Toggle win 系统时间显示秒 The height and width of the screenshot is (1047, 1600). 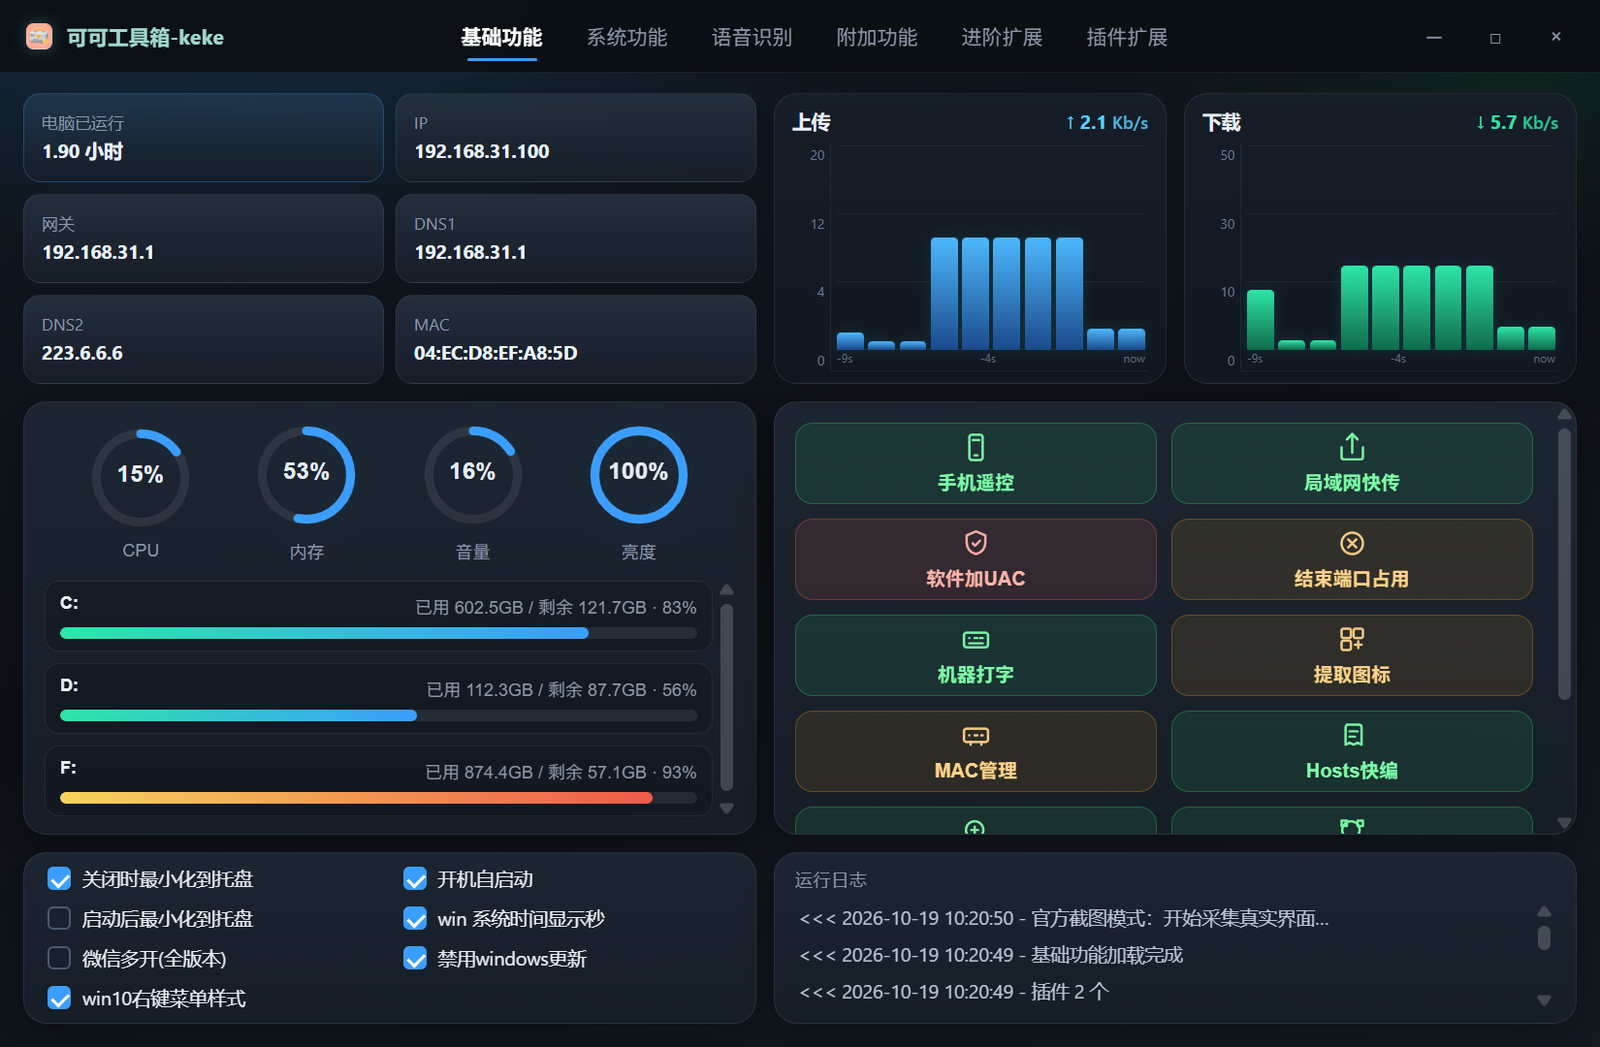pyautogui.click(x=415, y=919)
